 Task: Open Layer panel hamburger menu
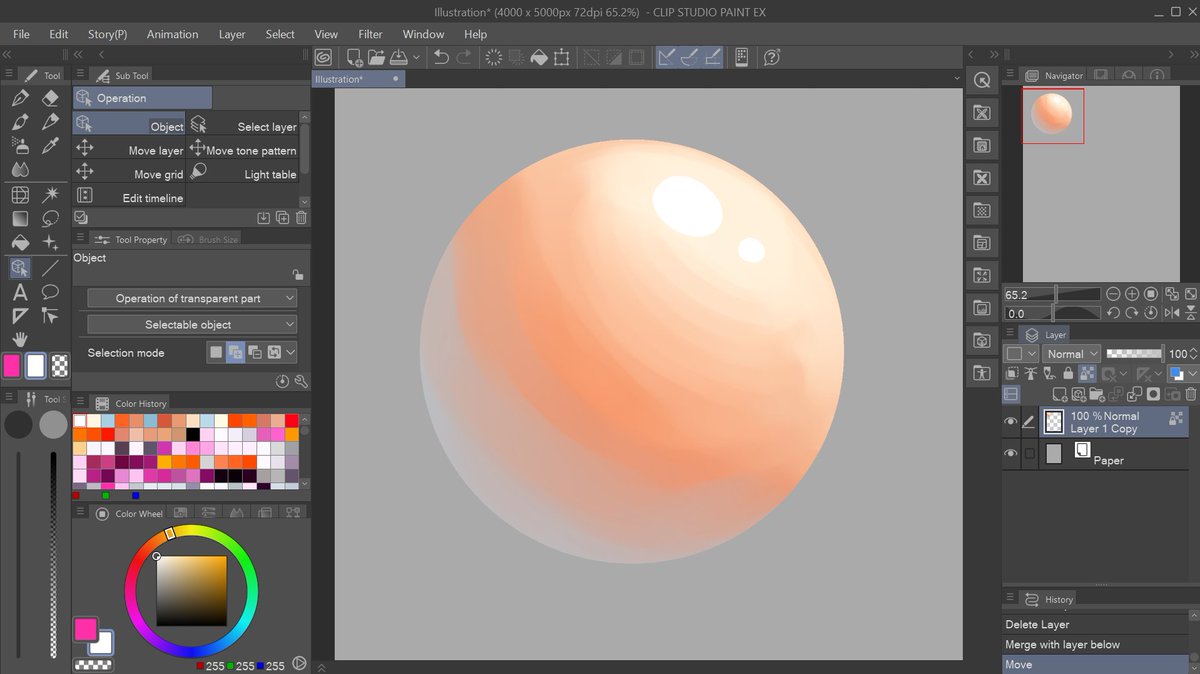(1009, 334)
